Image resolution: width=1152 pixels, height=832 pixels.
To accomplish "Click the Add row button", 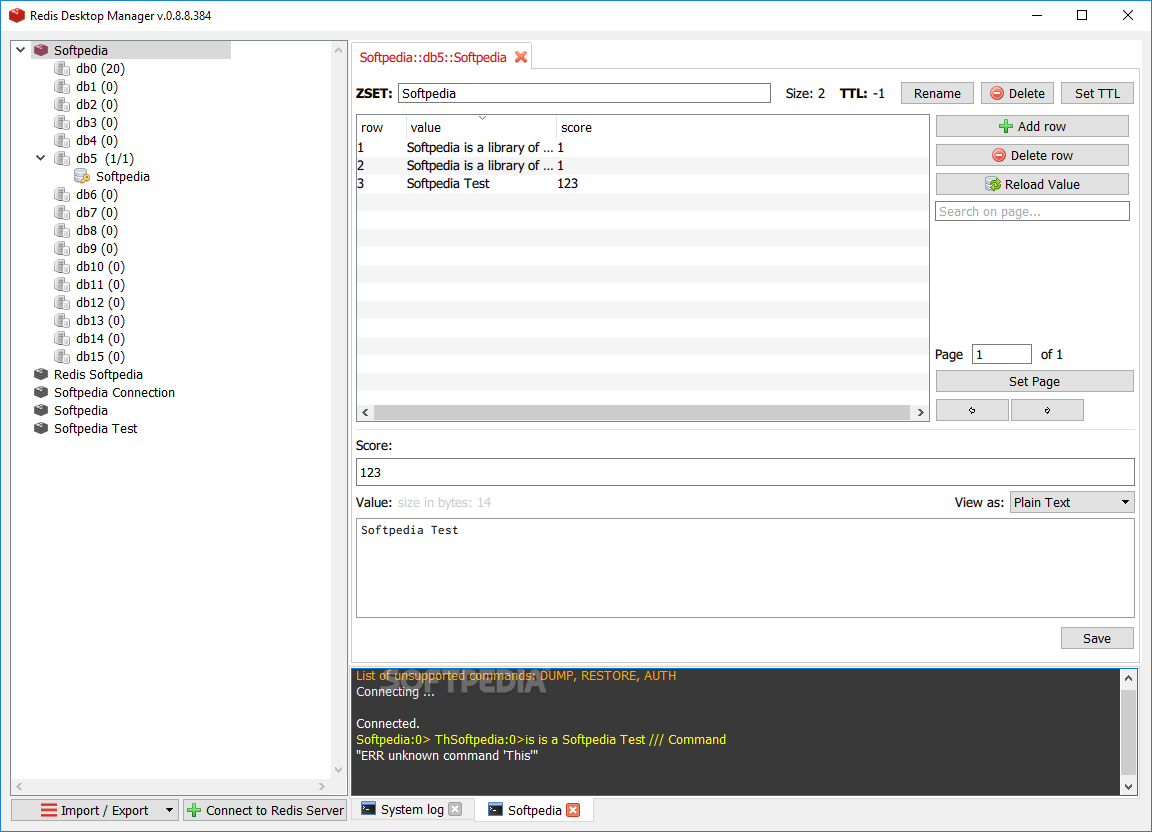I will [x=1032, y=126].
